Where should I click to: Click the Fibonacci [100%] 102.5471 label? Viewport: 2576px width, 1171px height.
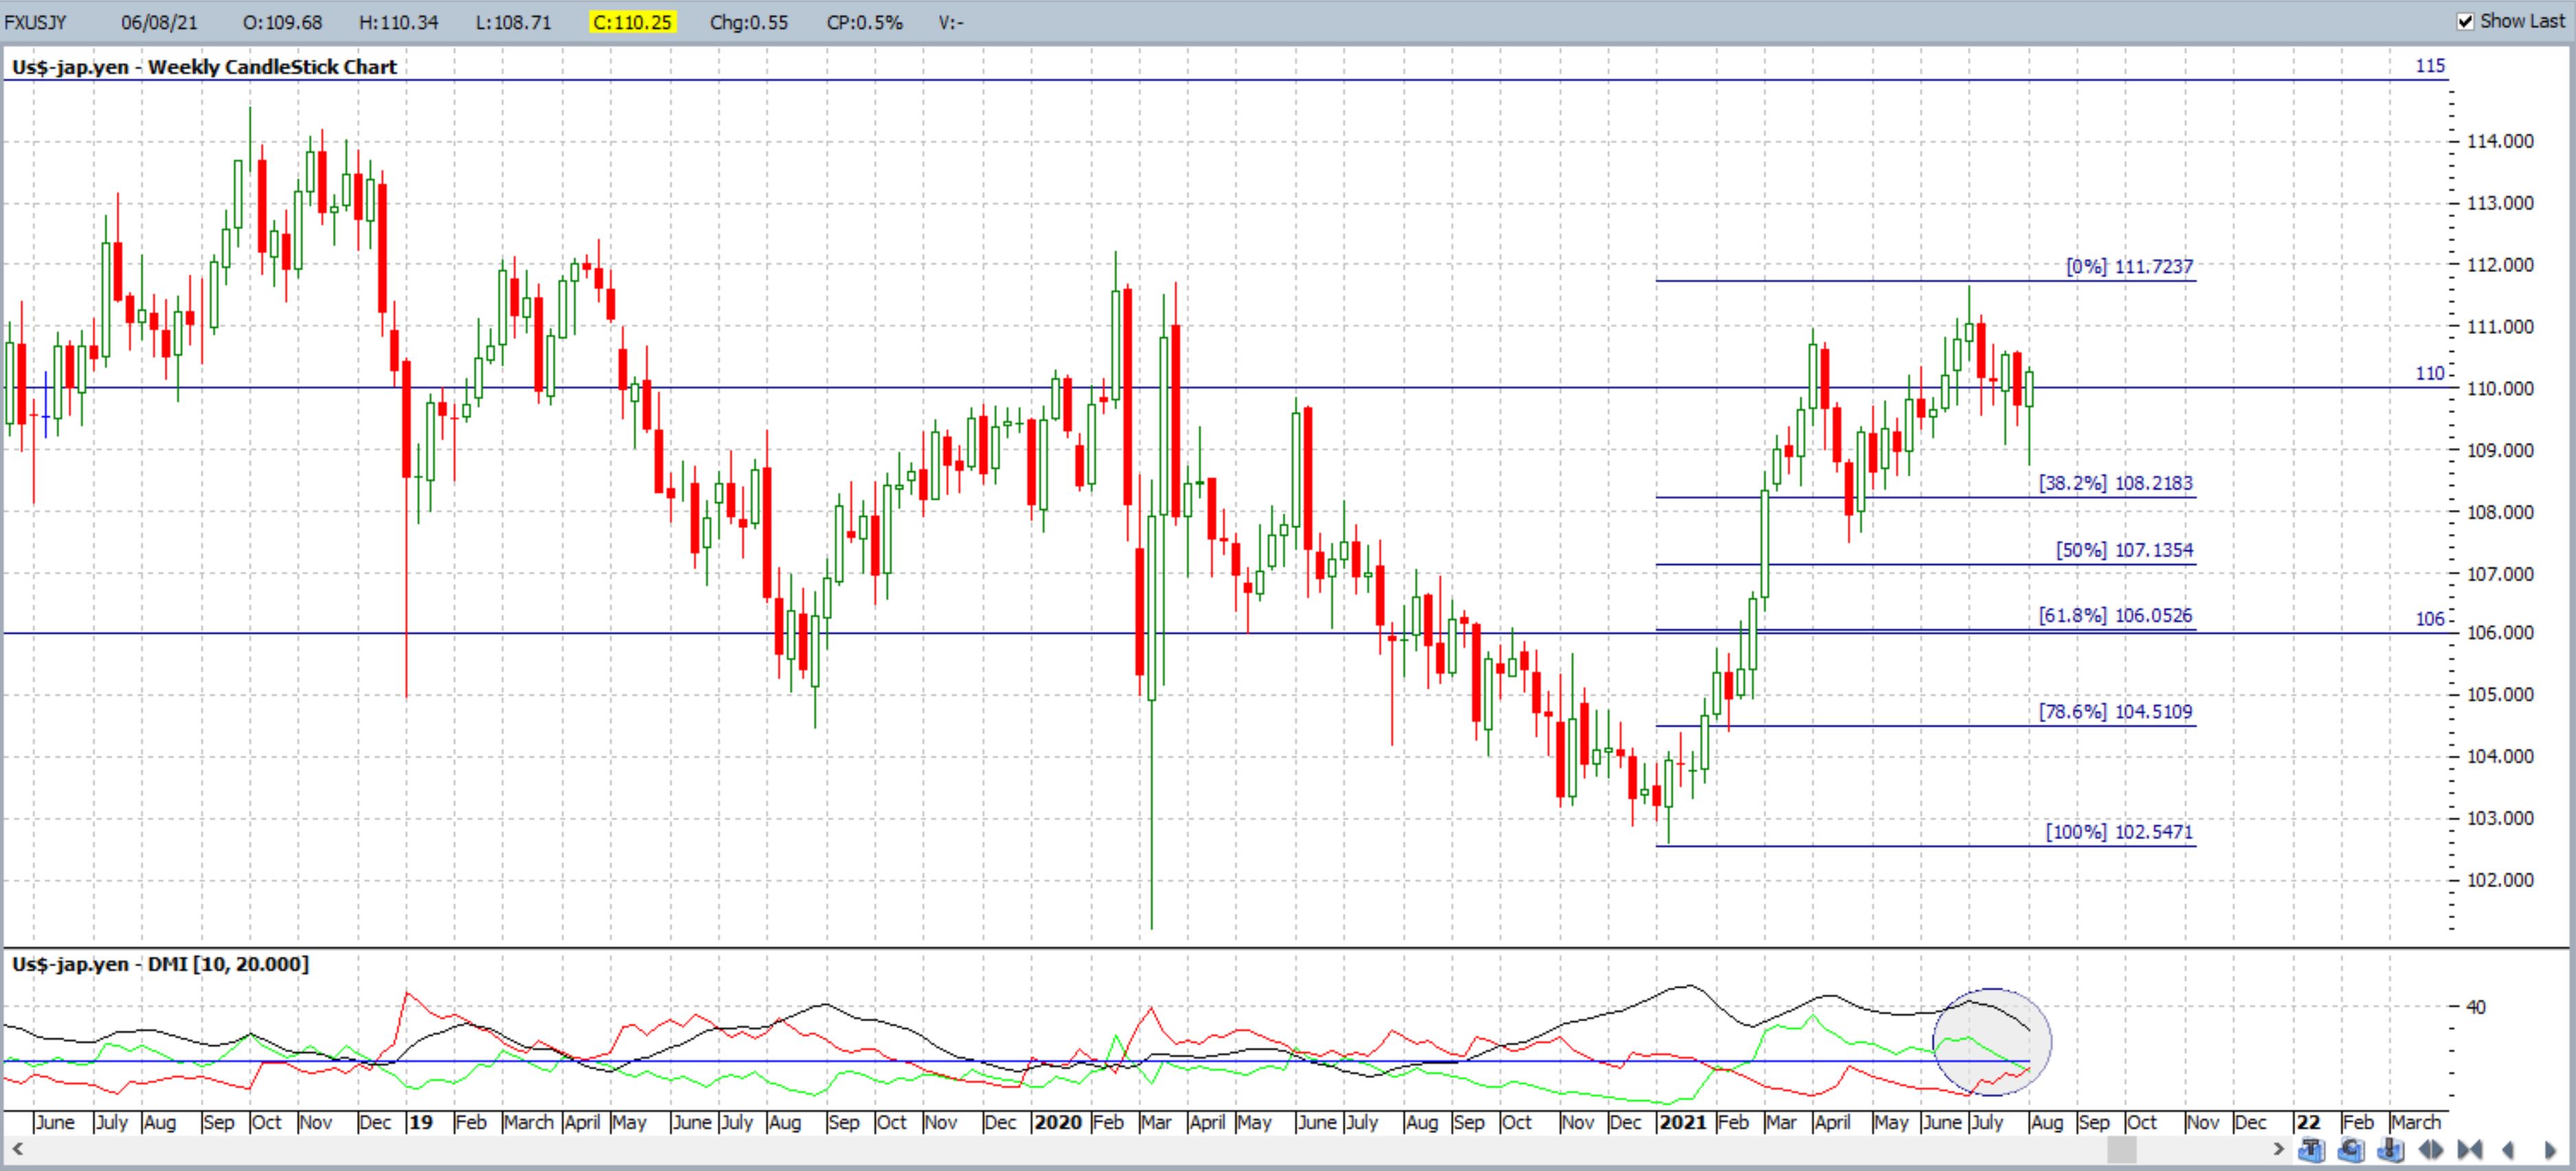[x=2119, y=832]
